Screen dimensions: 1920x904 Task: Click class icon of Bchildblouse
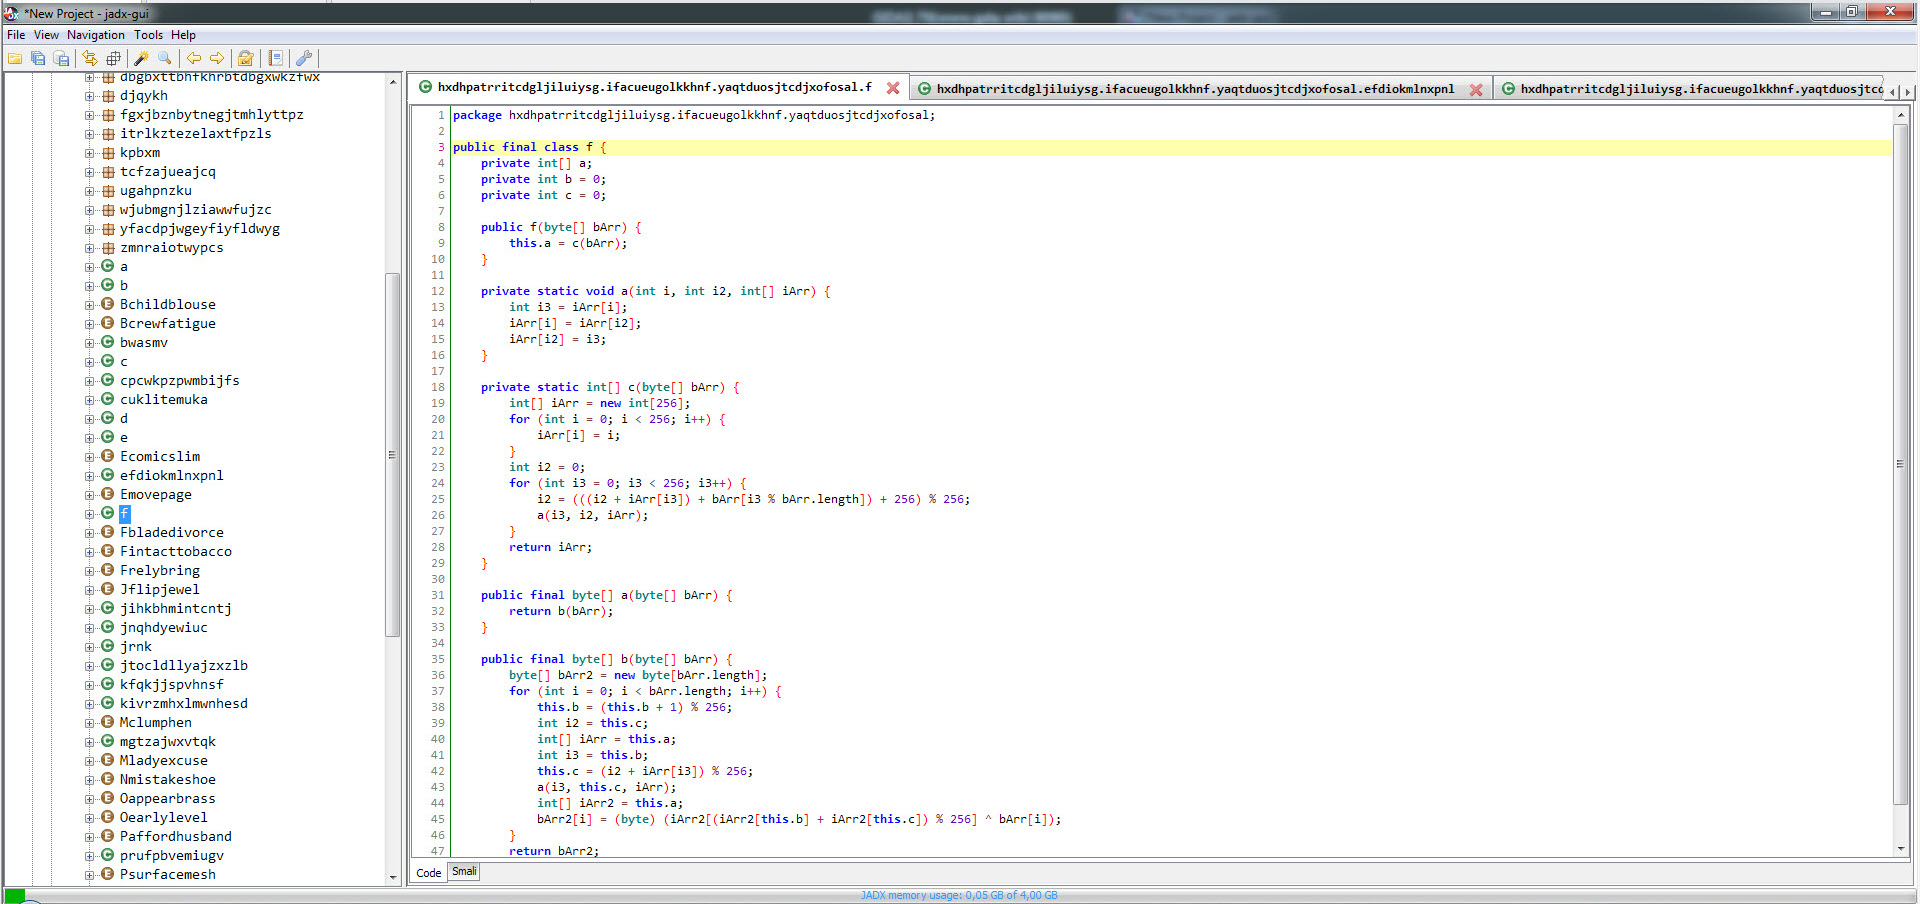tap(108, 304)
